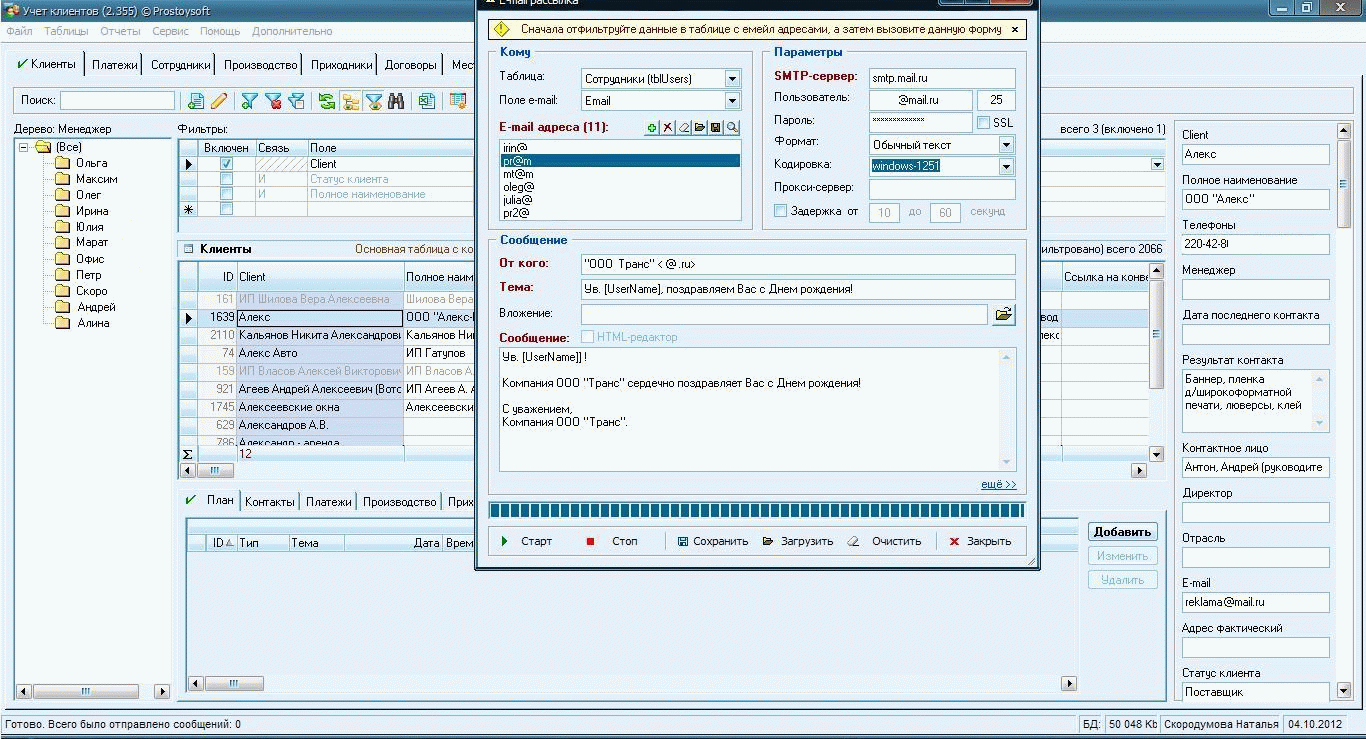Click the Закрыть button
The image size is (1366, 739).
(x=980, y=541)
